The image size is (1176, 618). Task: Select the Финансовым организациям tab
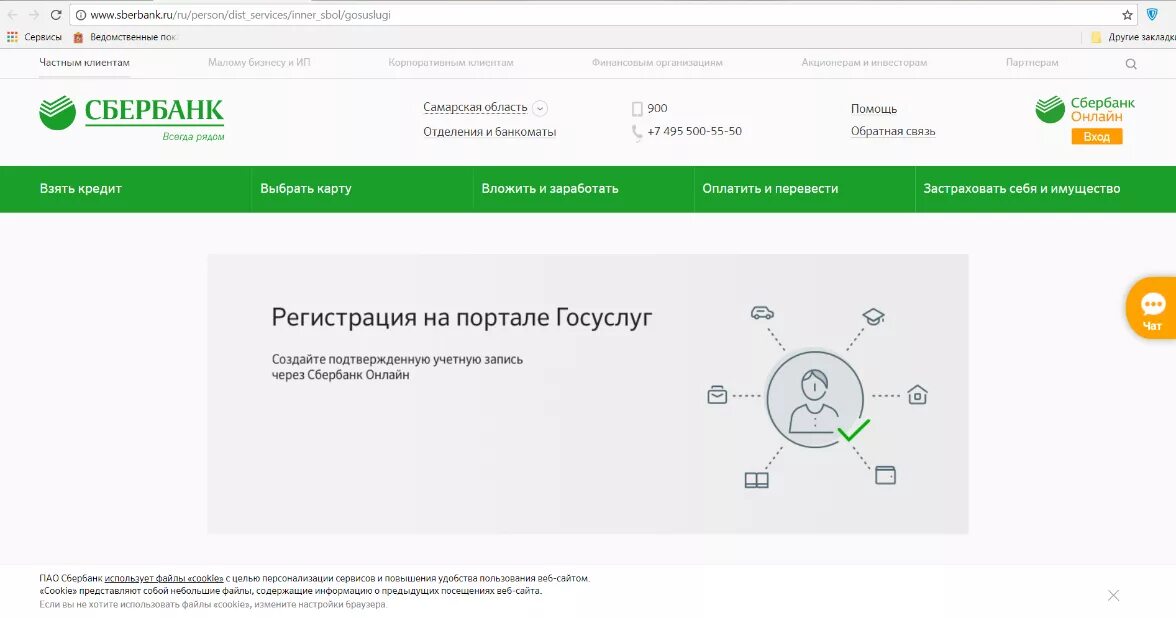pyautogui.click(x=657, y=62)
